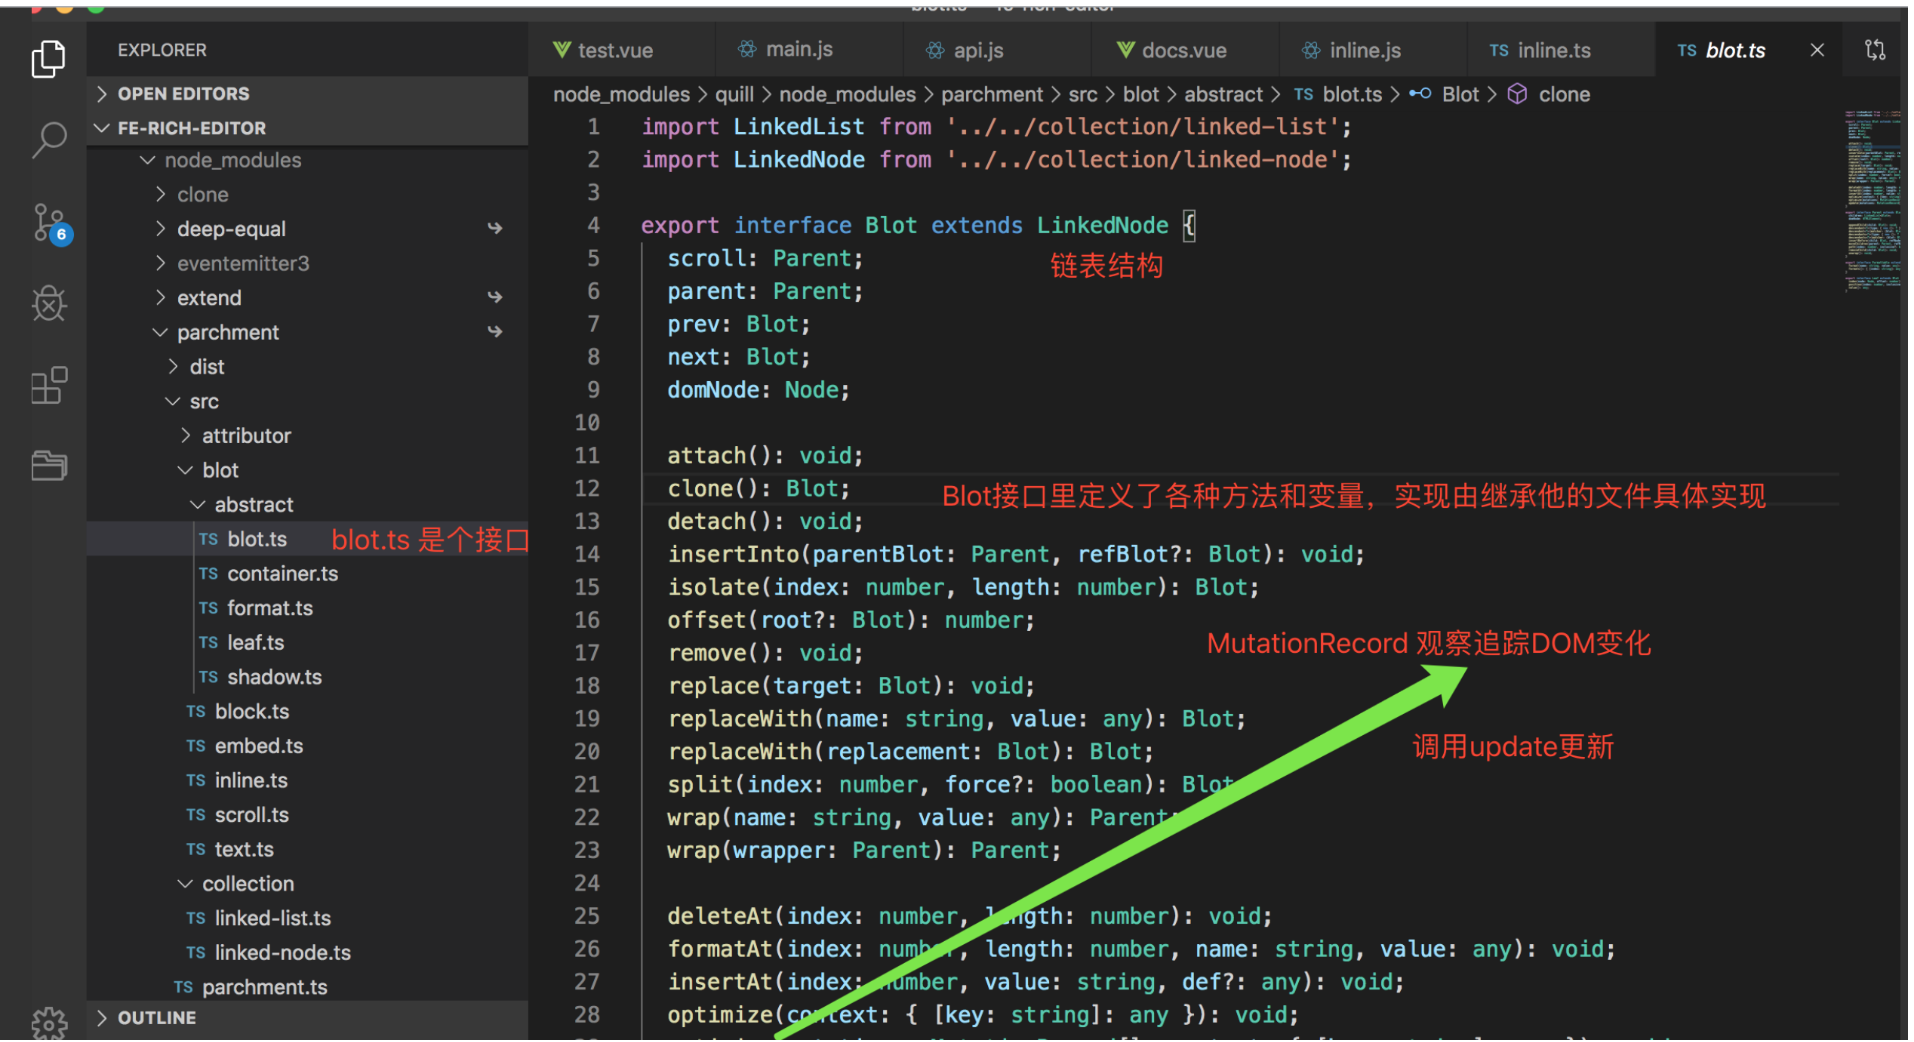
Task: Expand the dist folder chevron
Action: (173, 367)
